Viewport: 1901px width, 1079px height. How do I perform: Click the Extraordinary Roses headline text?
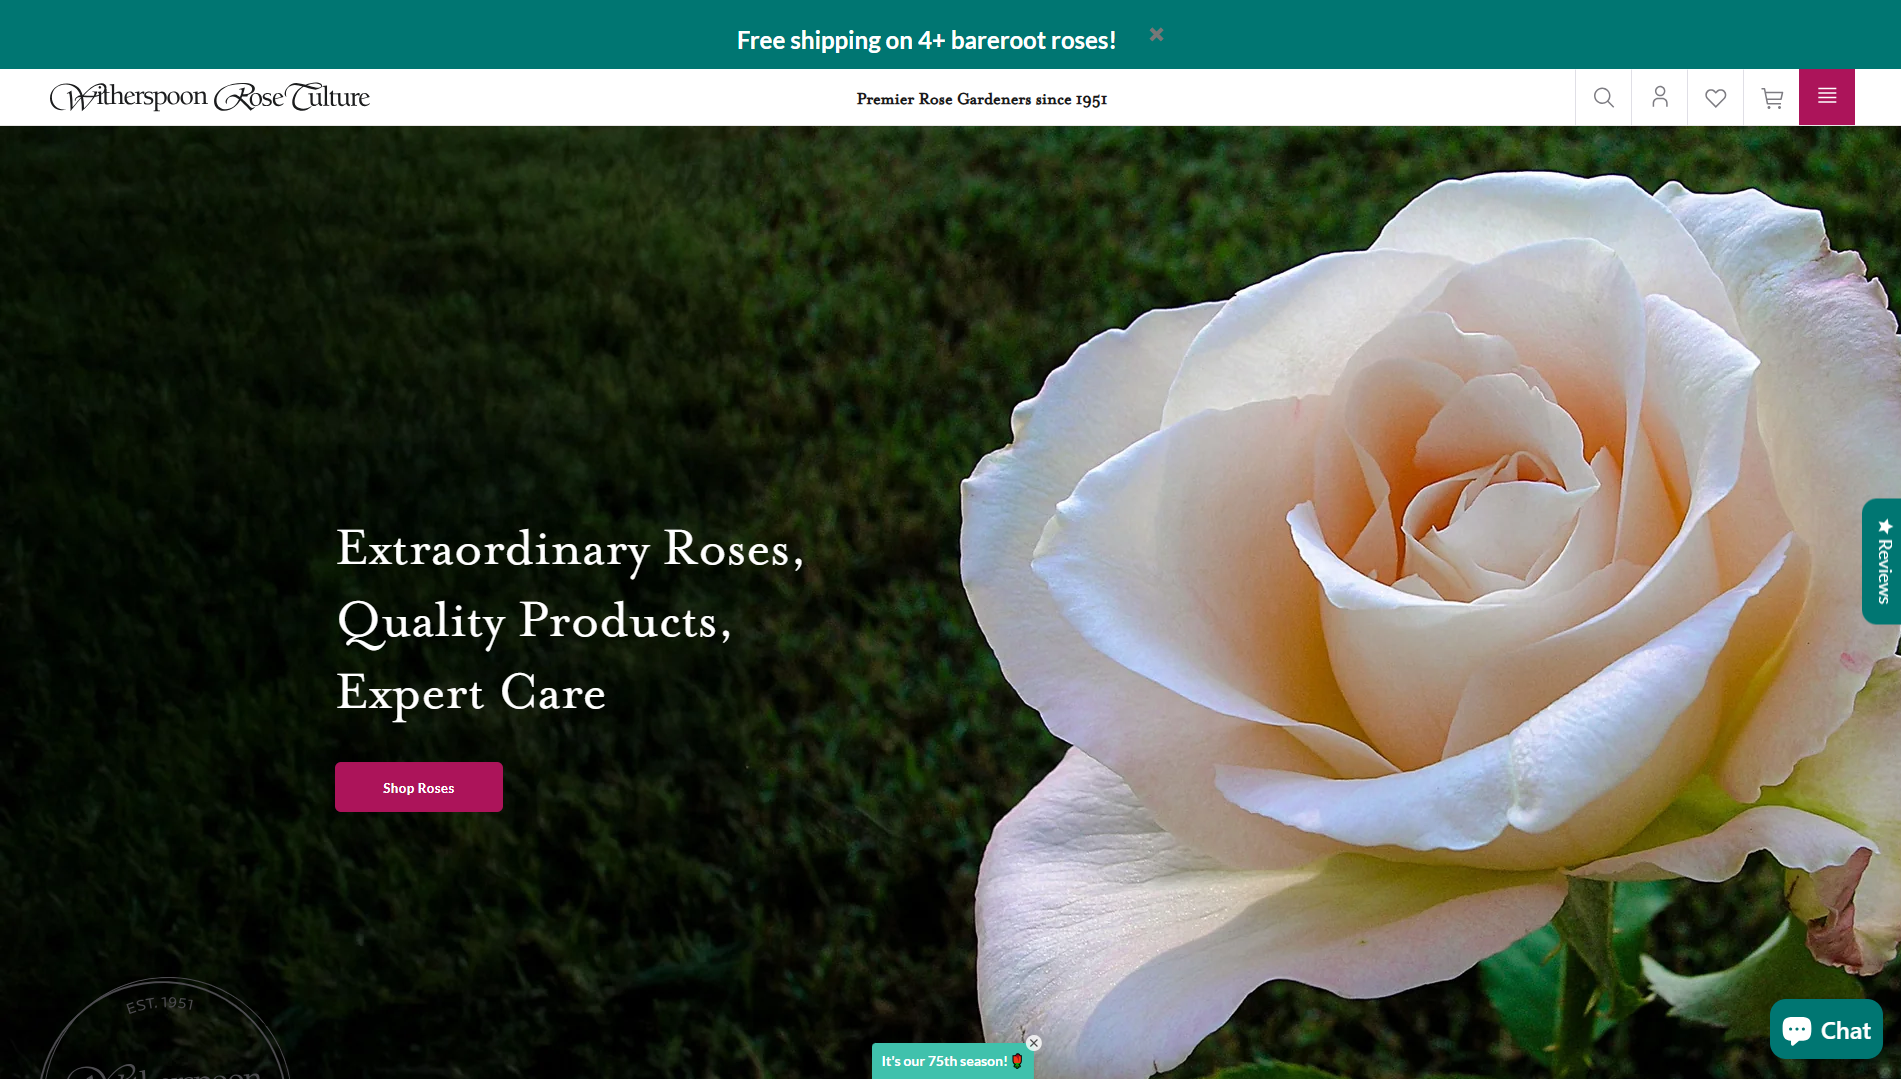tap(570, 549)
